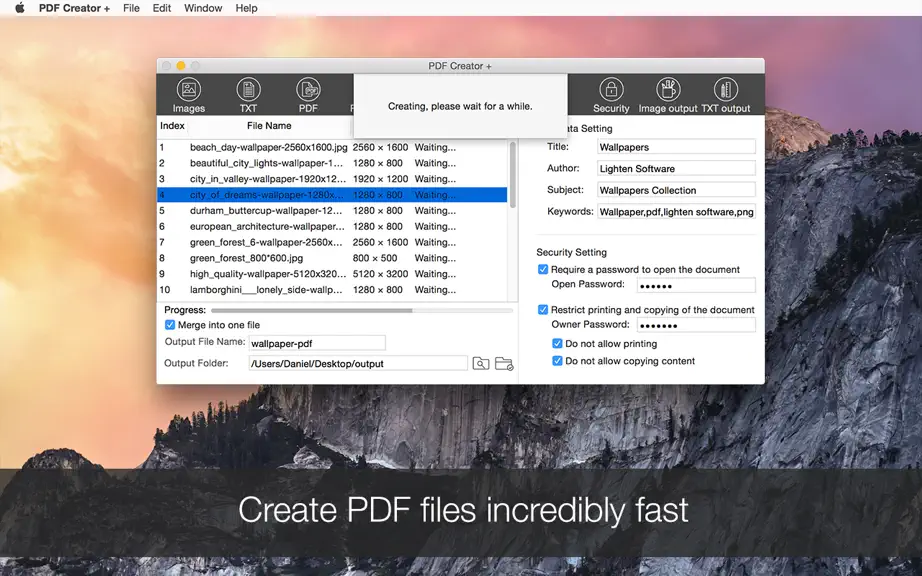Toggle Merge into one file checkbox
The image size is (922, 576).
coord(170,325)
